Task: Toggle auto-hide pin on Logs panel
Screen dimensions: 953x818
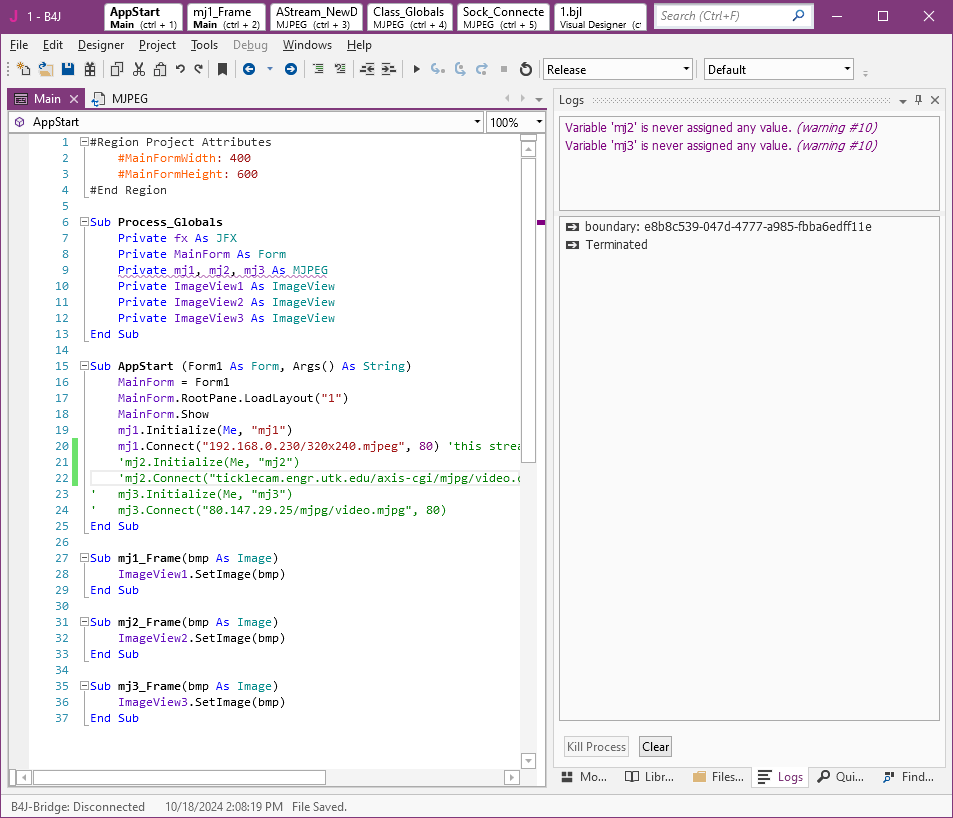Action: [918, 100]
